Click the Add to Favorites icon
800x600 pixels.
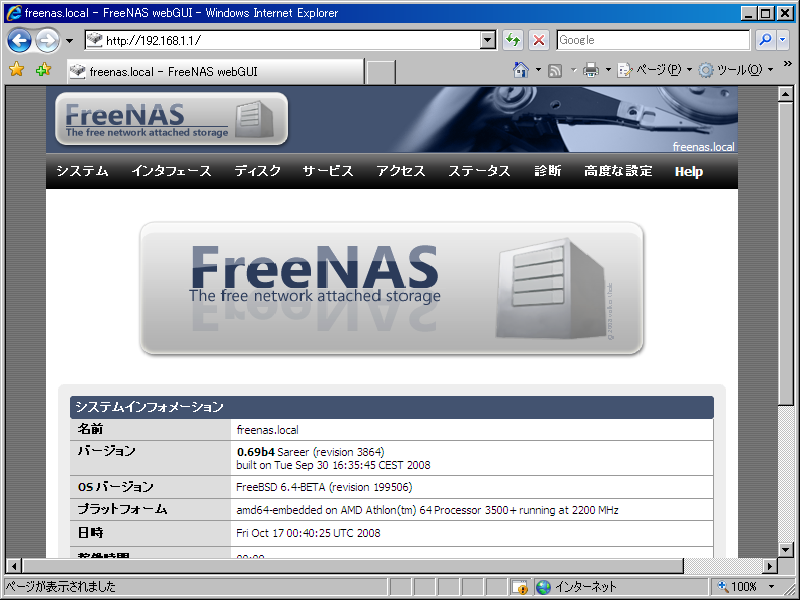(x=43, y=69)
